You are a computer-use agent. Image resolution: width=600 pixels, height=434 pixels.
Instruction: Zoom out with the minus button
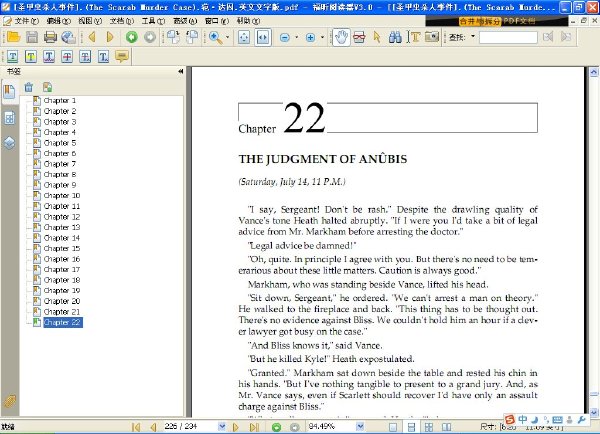tap(285, 38)
